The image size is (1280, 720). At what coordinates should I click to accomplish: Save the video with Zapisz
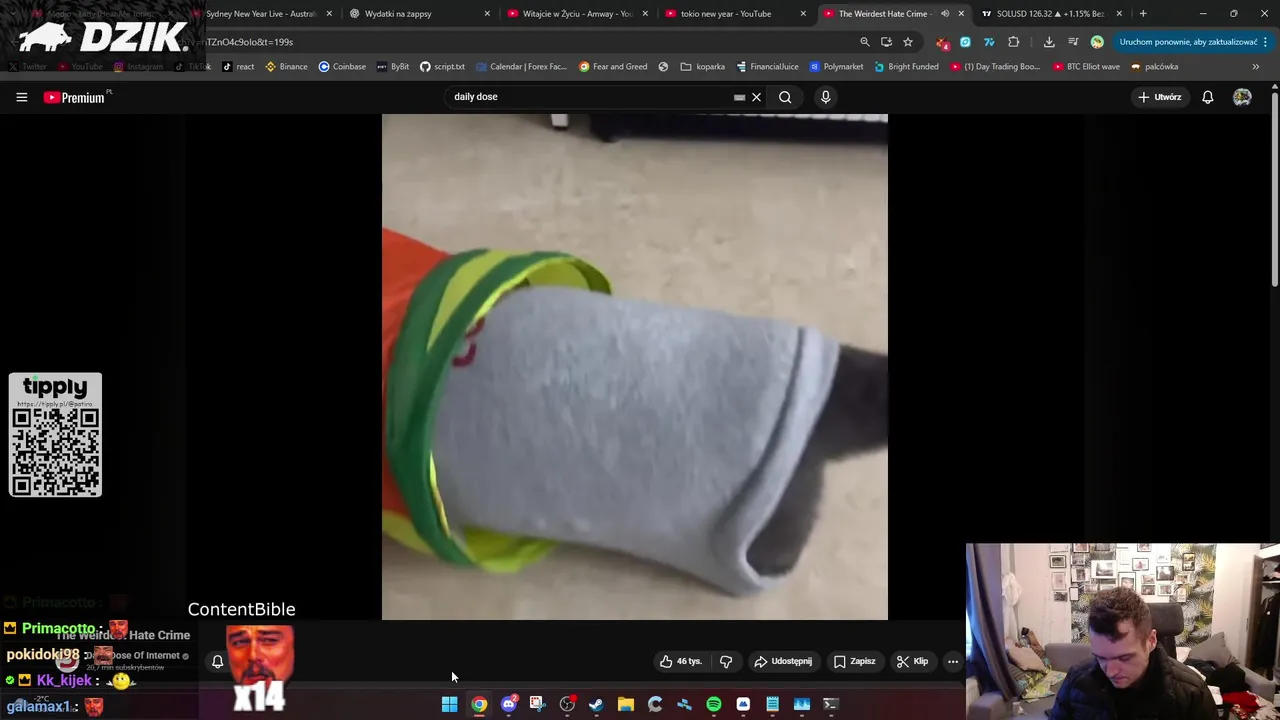(x=855, y=661)
